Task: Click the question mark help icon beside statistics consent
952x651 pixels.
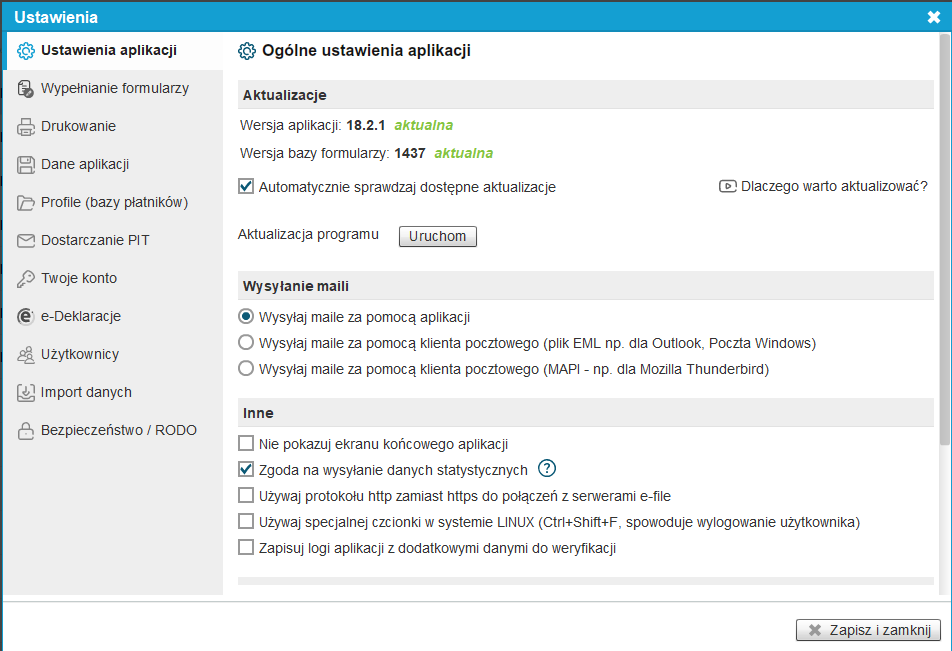Action: pyautogui.click(x=547, y=469)
